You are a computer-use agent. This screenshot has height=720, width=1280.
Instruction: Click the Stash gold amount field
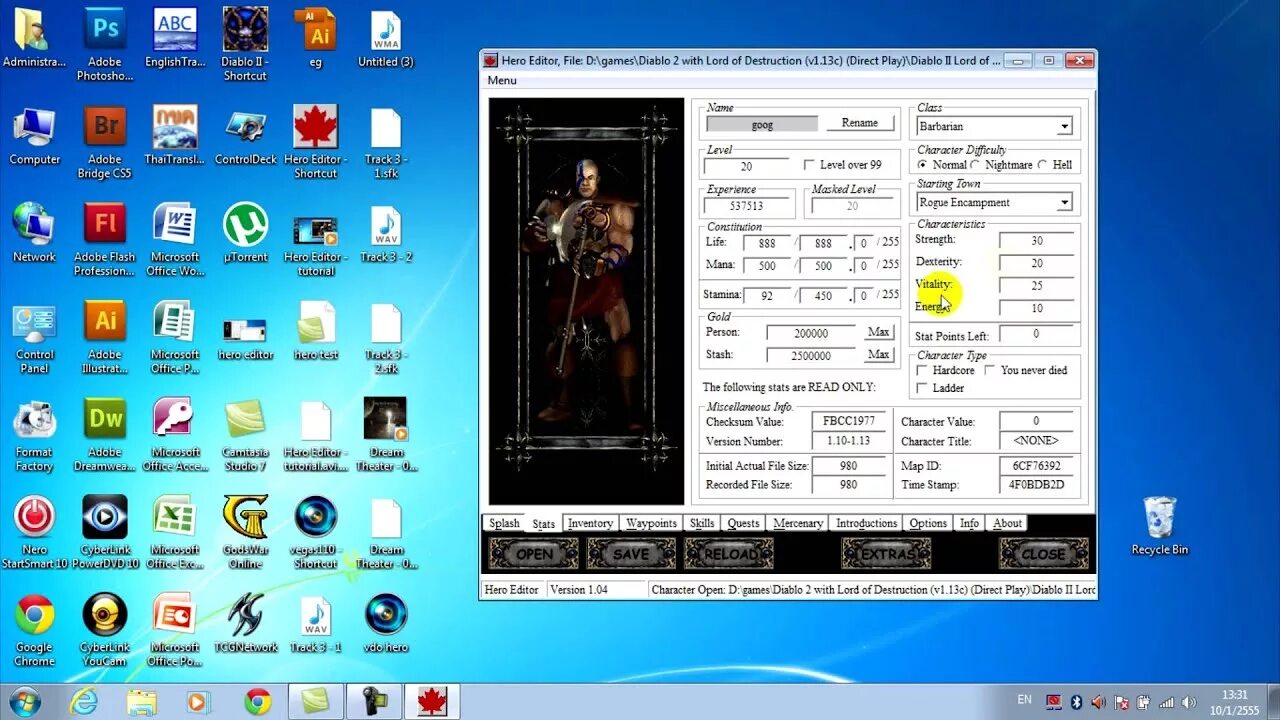pyautogui.click(x=811, y=355)
